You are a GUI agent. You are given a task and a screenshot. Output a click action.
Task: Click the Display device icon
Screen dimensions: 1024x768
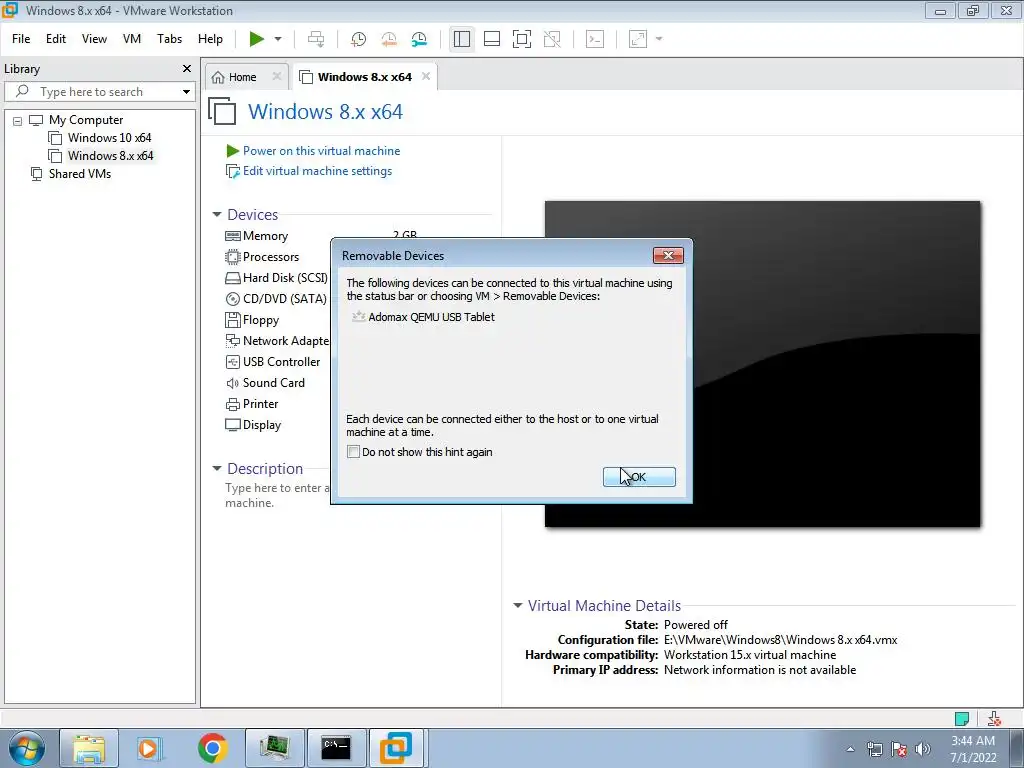pos(232,425)
